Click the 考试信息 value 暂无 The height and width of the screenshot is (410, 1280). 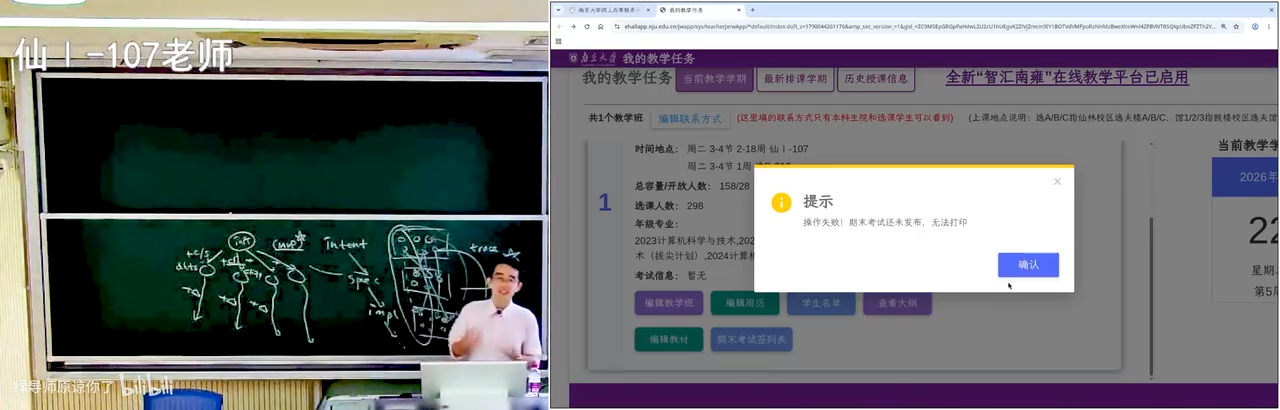(696, 275)
